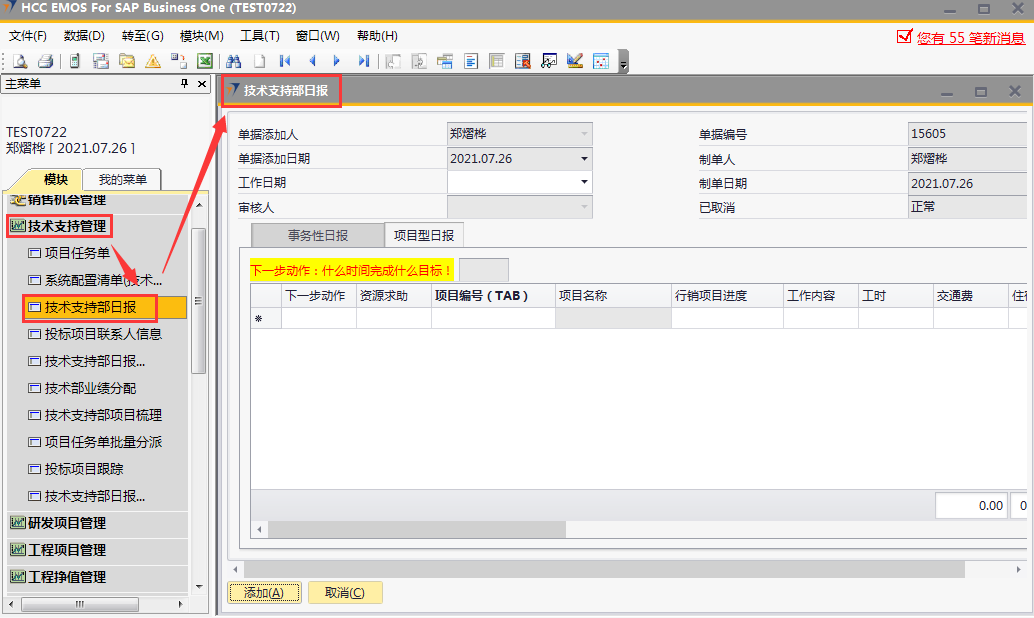Screen dimensions: 1034x618
Task: Open the 单据添加日期 date dropdown
Action: pyautogui.click(x=584, y=158)
